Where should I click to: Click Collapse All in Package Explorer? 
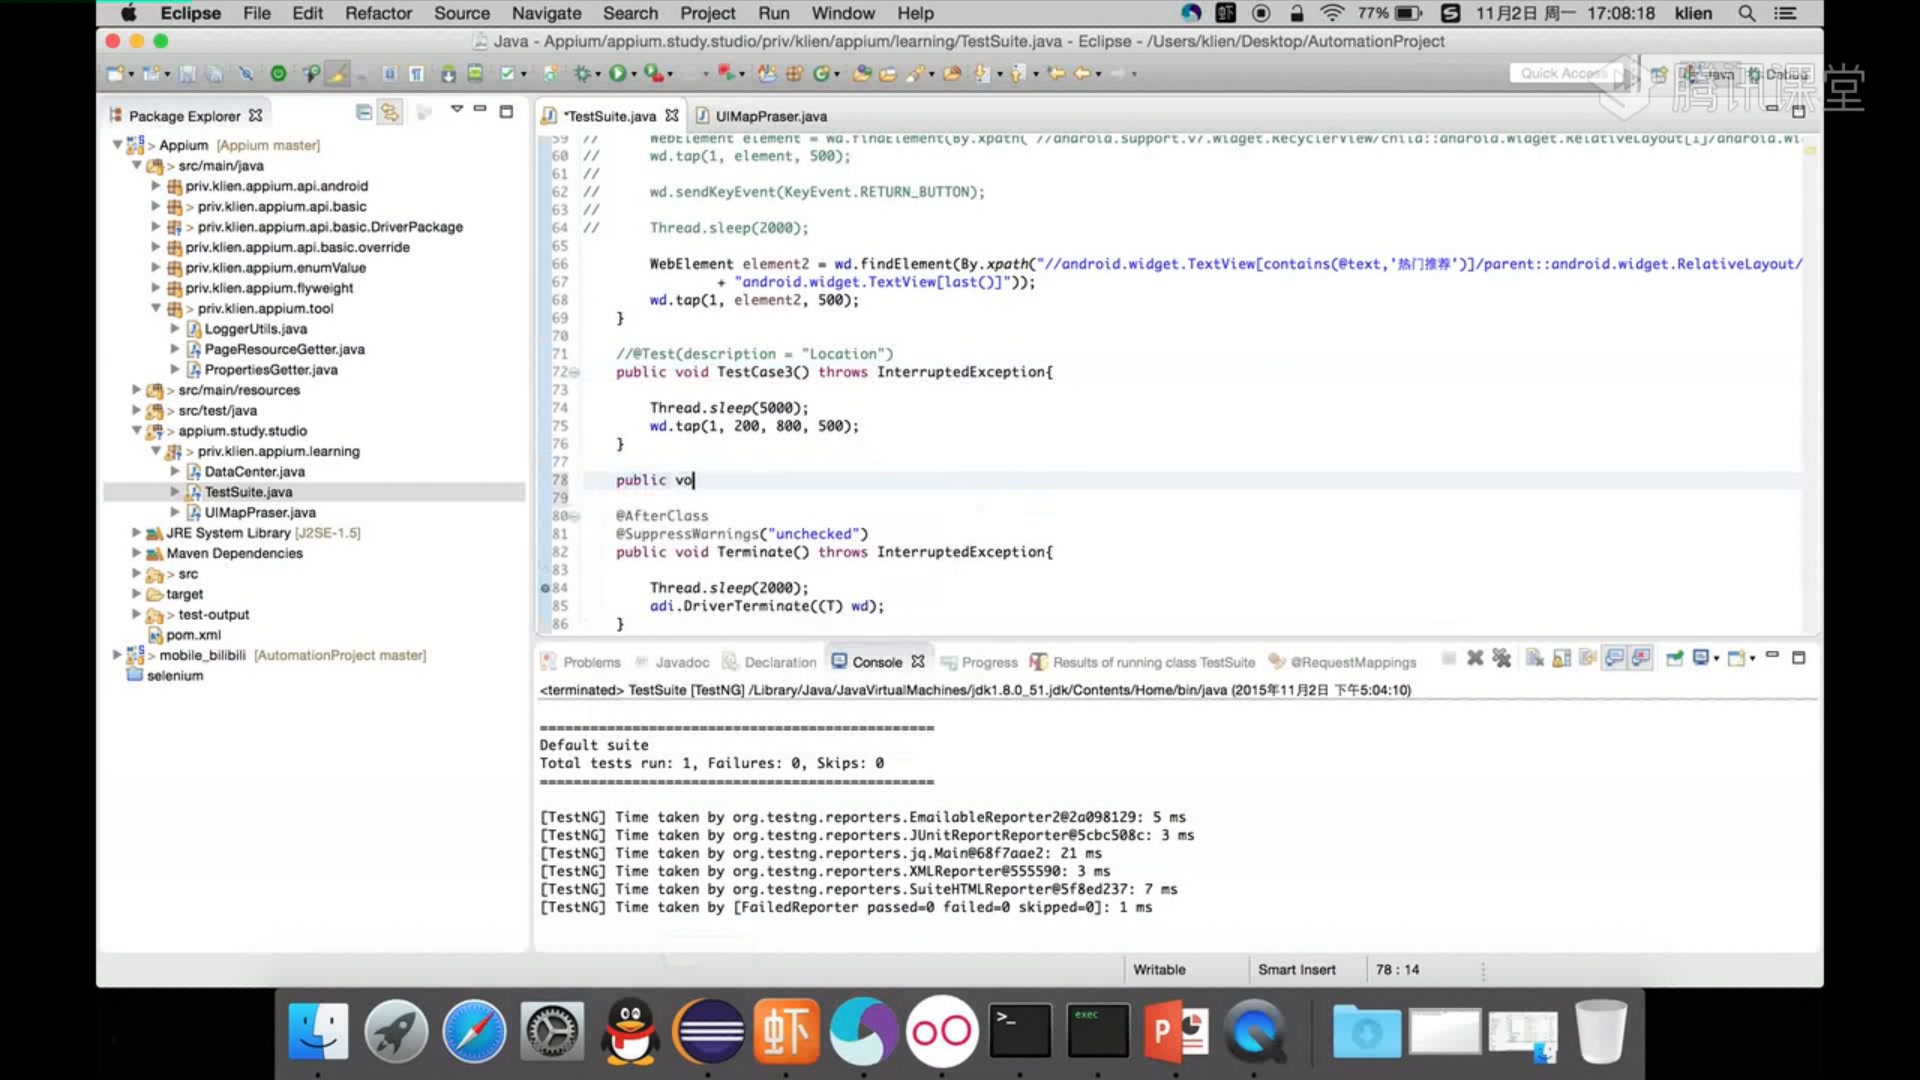coord(364,113)
